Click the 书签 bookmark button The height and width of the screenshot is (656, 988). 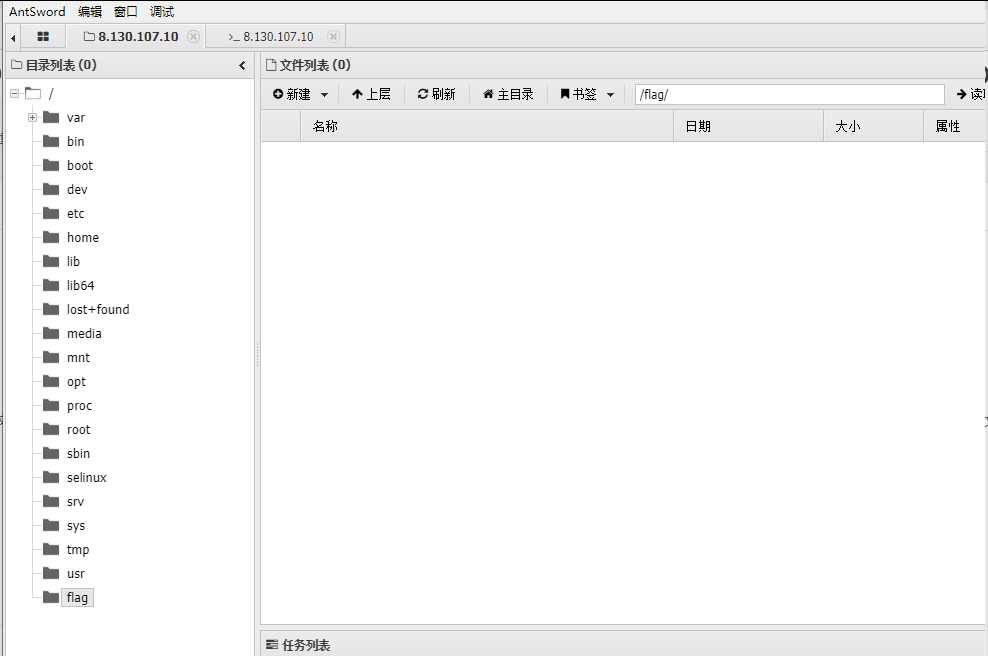coord(578,95)
